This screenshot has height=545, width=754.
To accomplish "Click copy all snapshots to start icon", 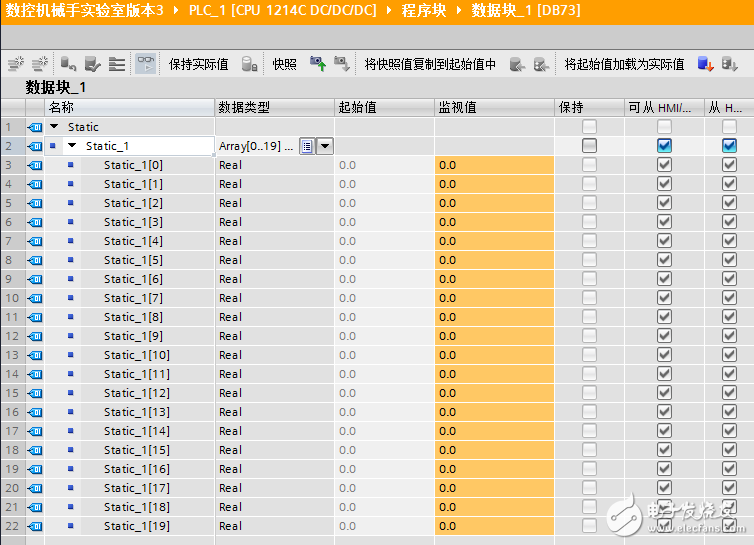I will point(541,64).
